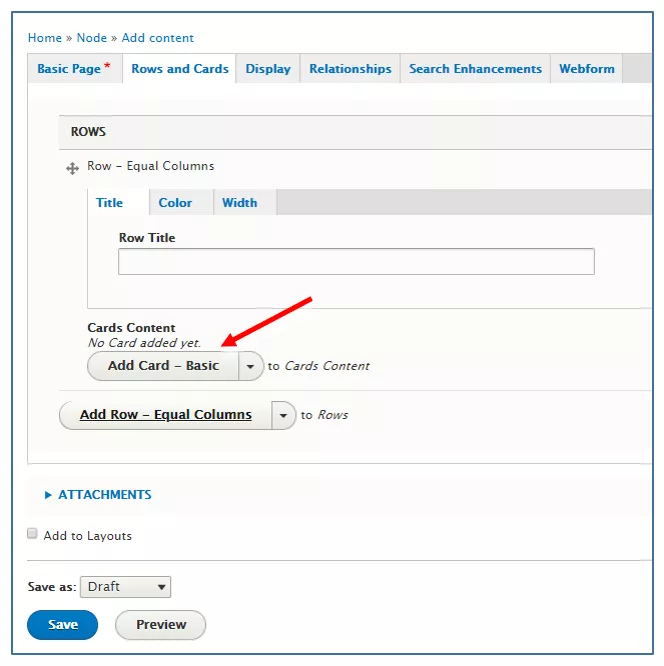
Task: Open the Add Card dropdown arrow
Action: click(x=250, y=366)
